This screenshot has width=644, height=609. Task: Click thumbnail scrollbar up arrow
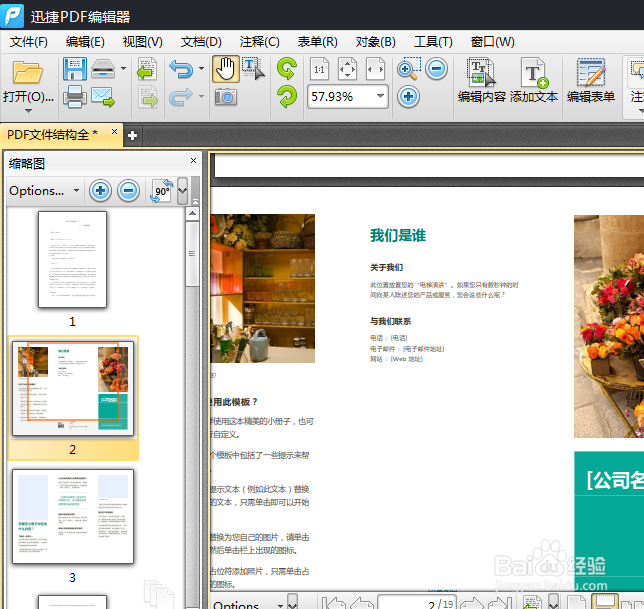point(192,214)
